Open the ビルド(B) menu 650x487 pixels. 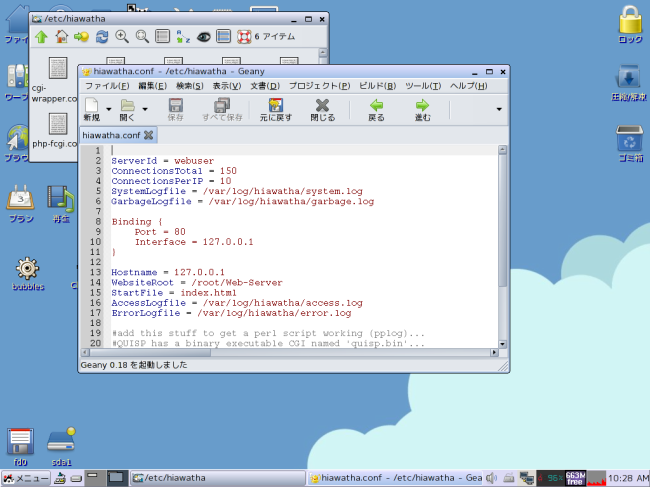378,86
